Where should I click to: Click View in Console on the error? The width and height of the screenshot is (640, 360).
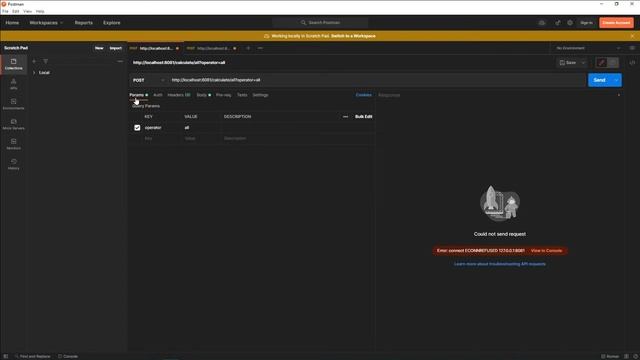(546, 251)
